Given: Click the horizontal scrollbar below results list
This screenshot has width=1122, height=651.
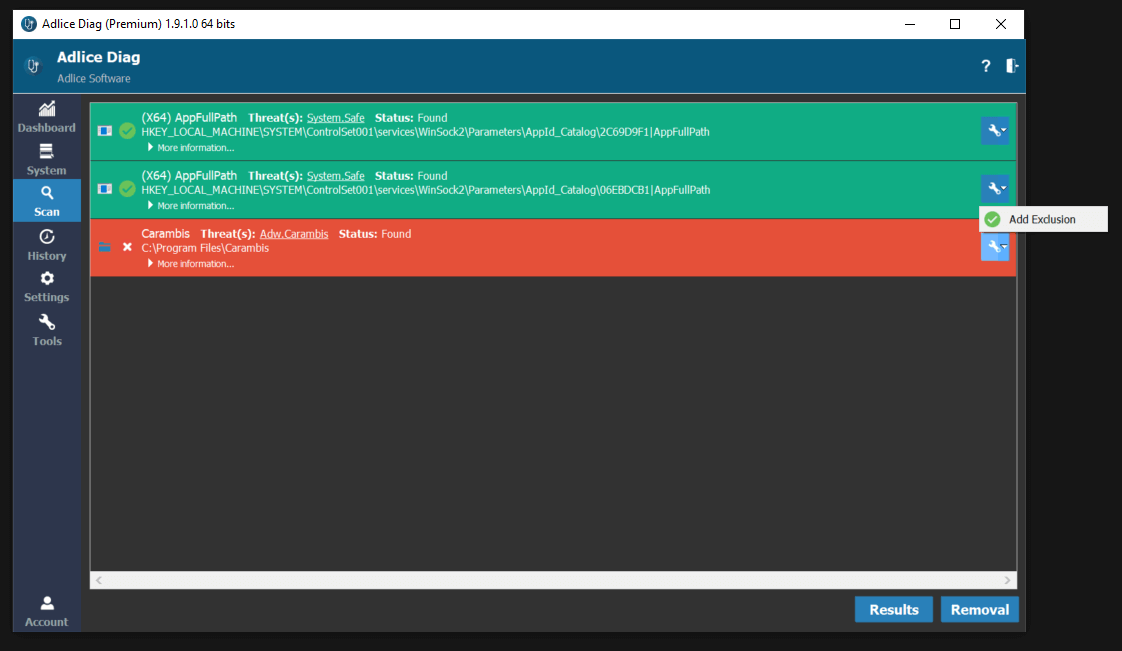Looking at the screenshot, I should pyautogui.click(x=553, y=580).
